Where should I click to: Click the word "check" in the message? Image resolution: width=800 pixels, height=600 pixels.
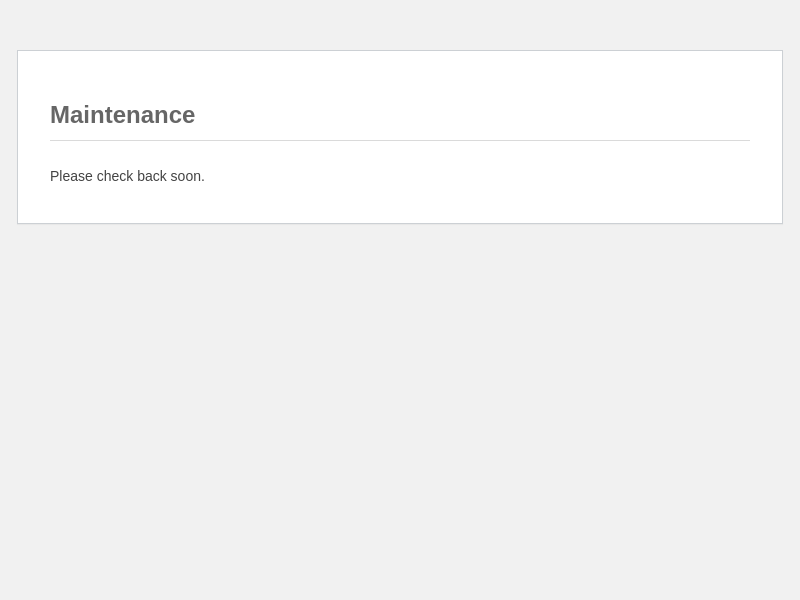click(x=115, y=176)
